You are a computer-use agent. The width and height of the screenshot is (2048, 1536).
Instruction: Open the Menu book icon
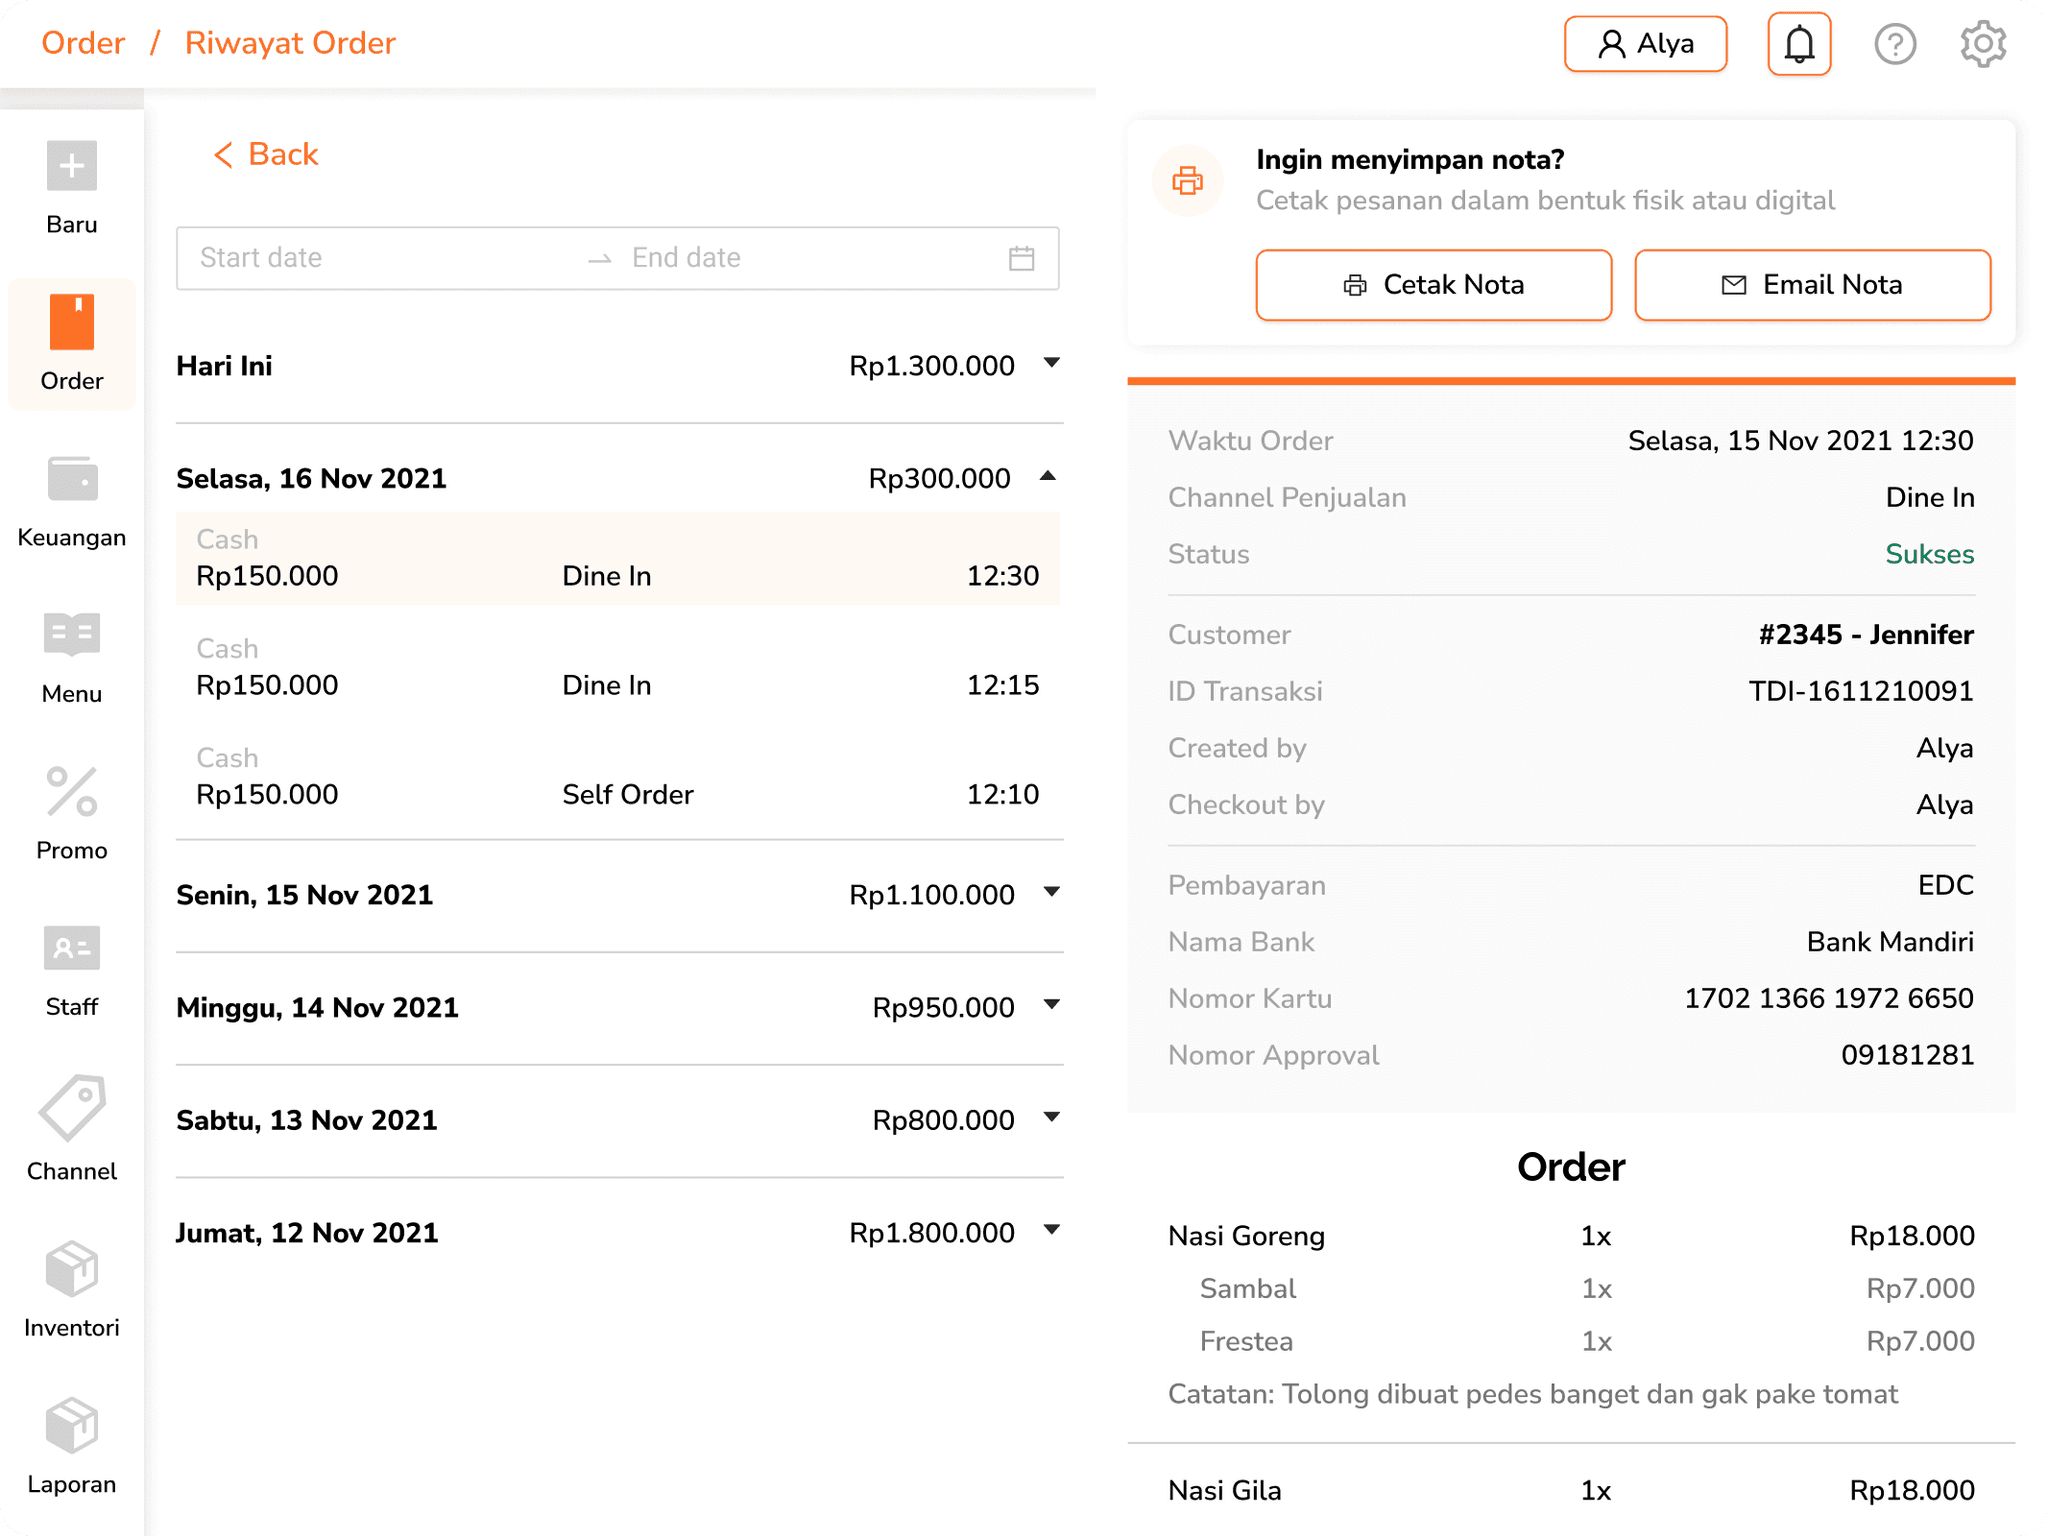pyautogui.click(x=71, y=635)
